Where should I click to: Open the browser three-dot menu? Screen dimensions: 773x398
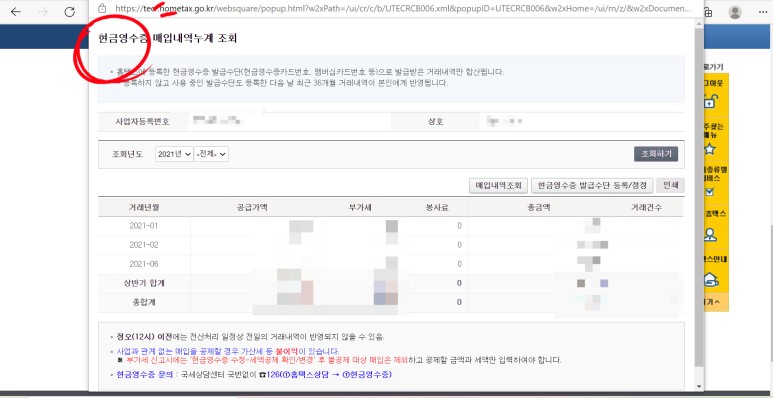[763, 12]
